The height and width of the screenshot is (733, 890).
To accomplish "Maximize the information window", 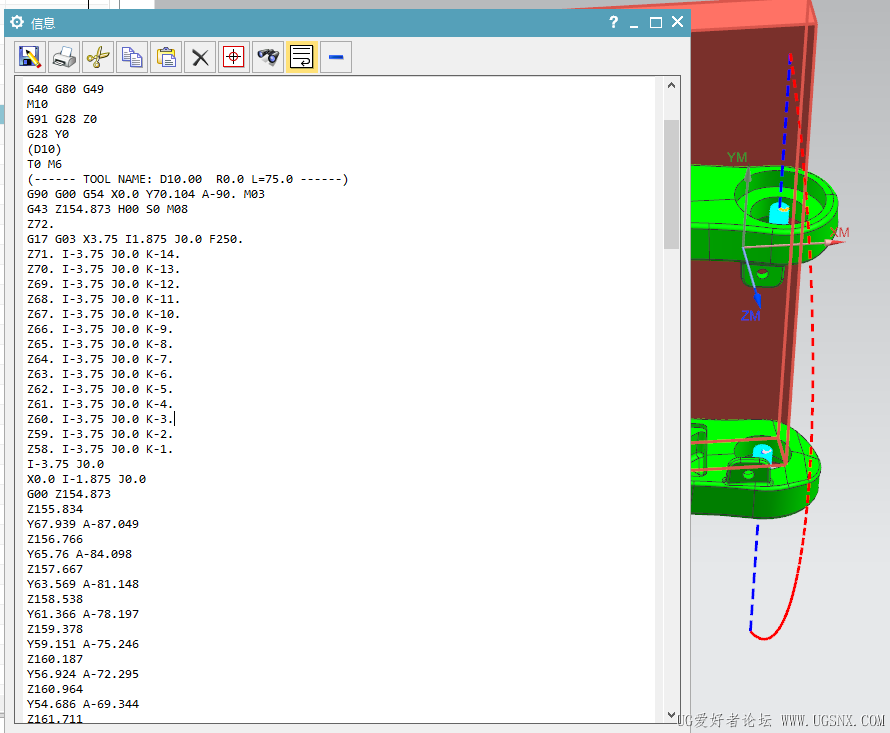I will click(x=656, y=22).
